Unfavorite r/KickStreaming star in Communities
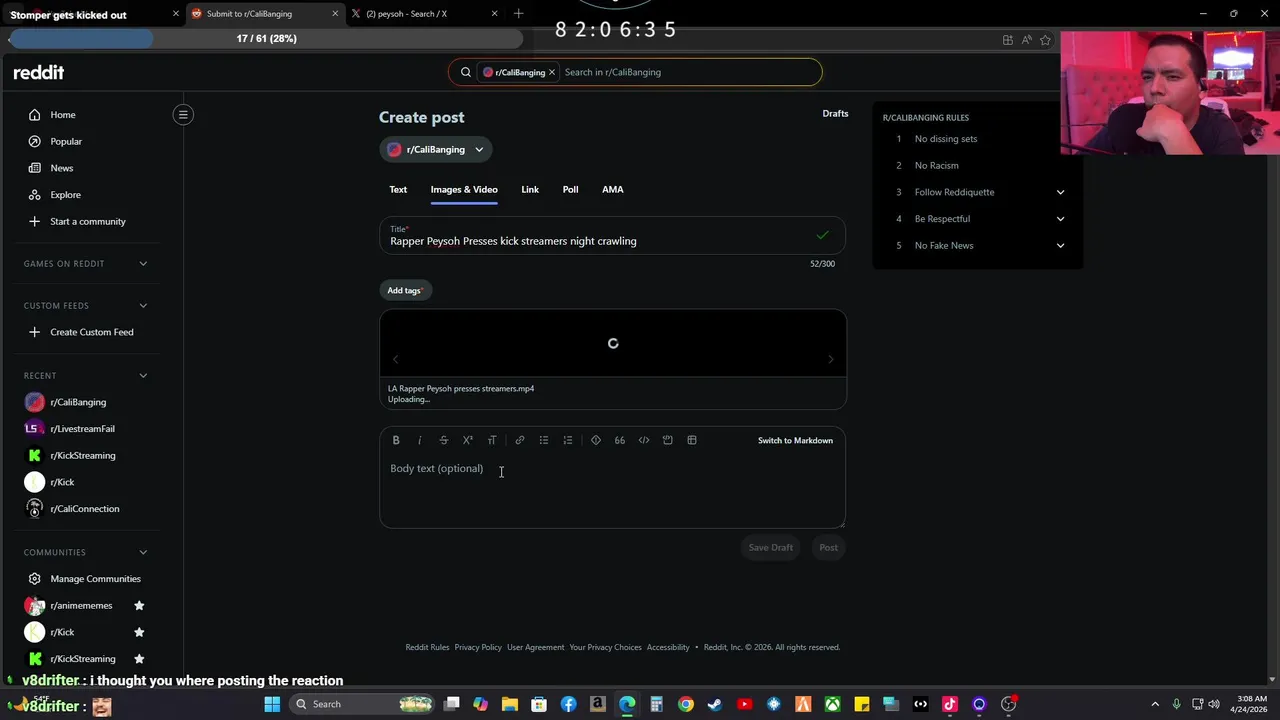Image resolution: width=1280 pixels, height=720 pixels. point(139,659)
